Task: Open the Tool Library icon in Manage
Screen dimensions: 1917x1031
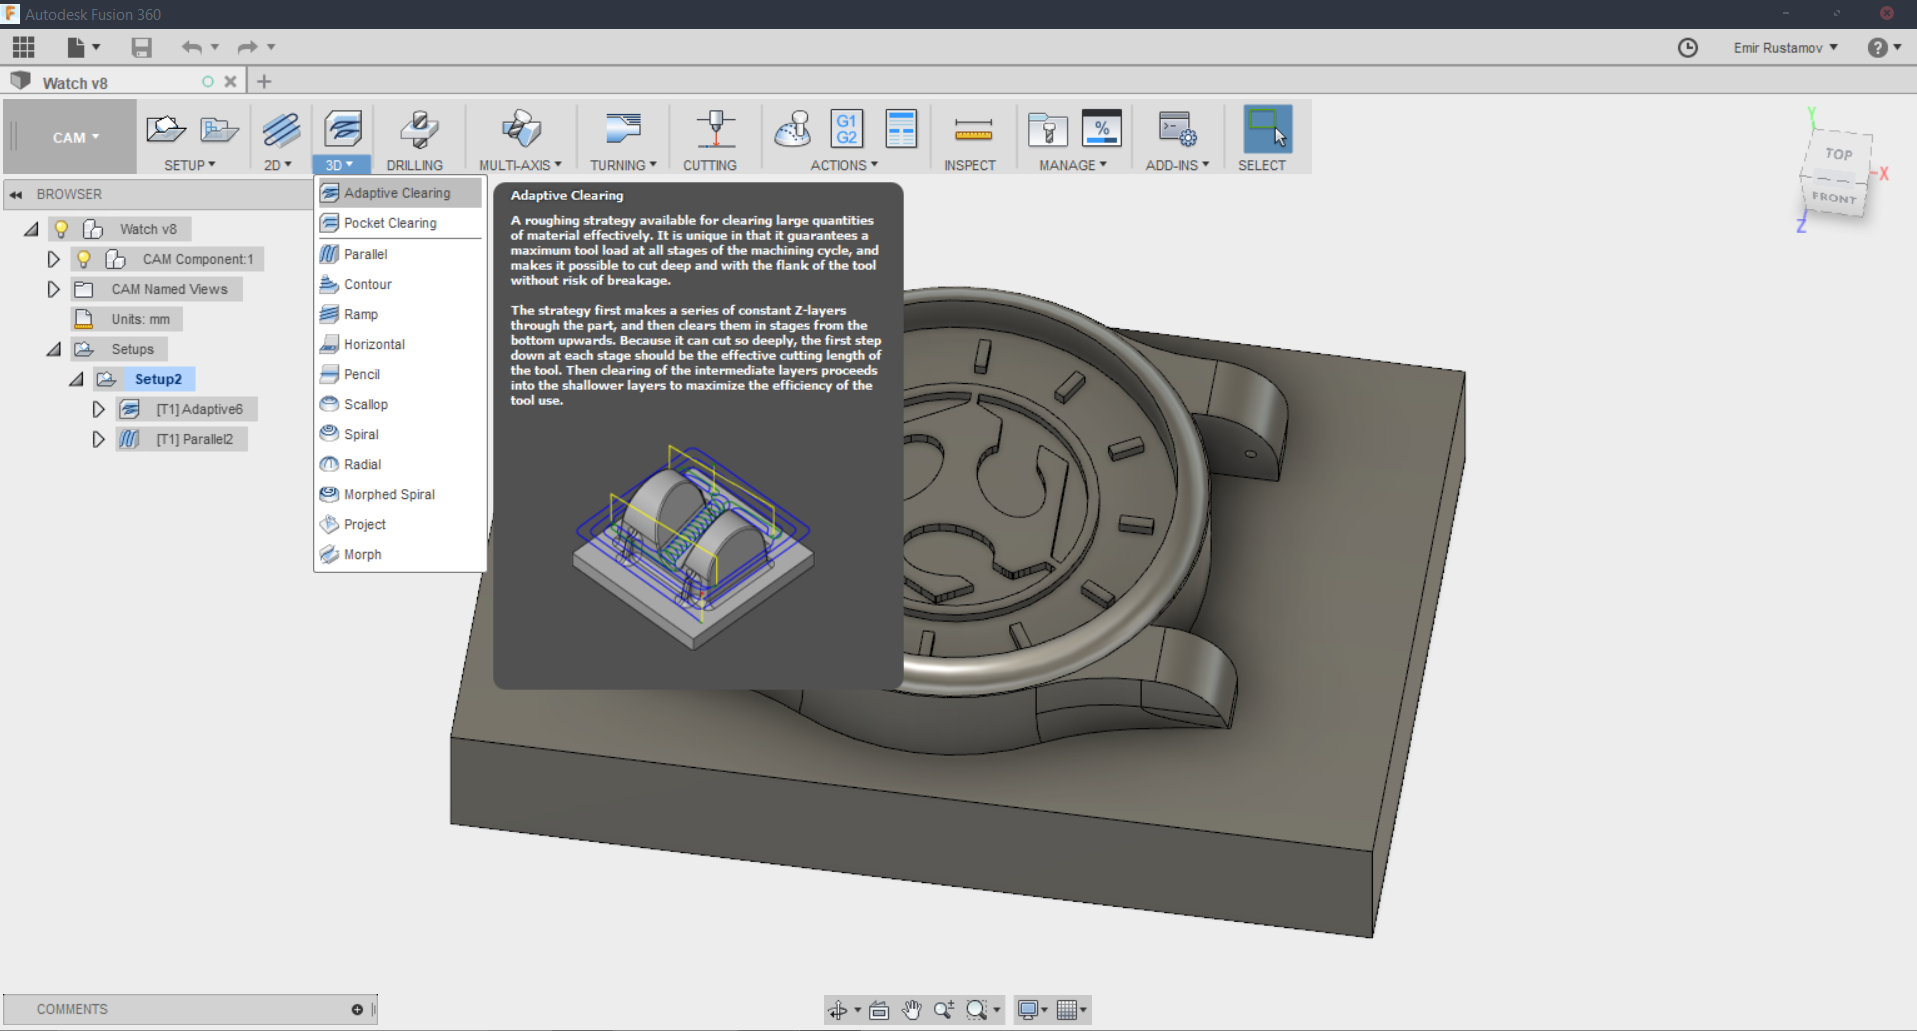Action: (1048, 129)
